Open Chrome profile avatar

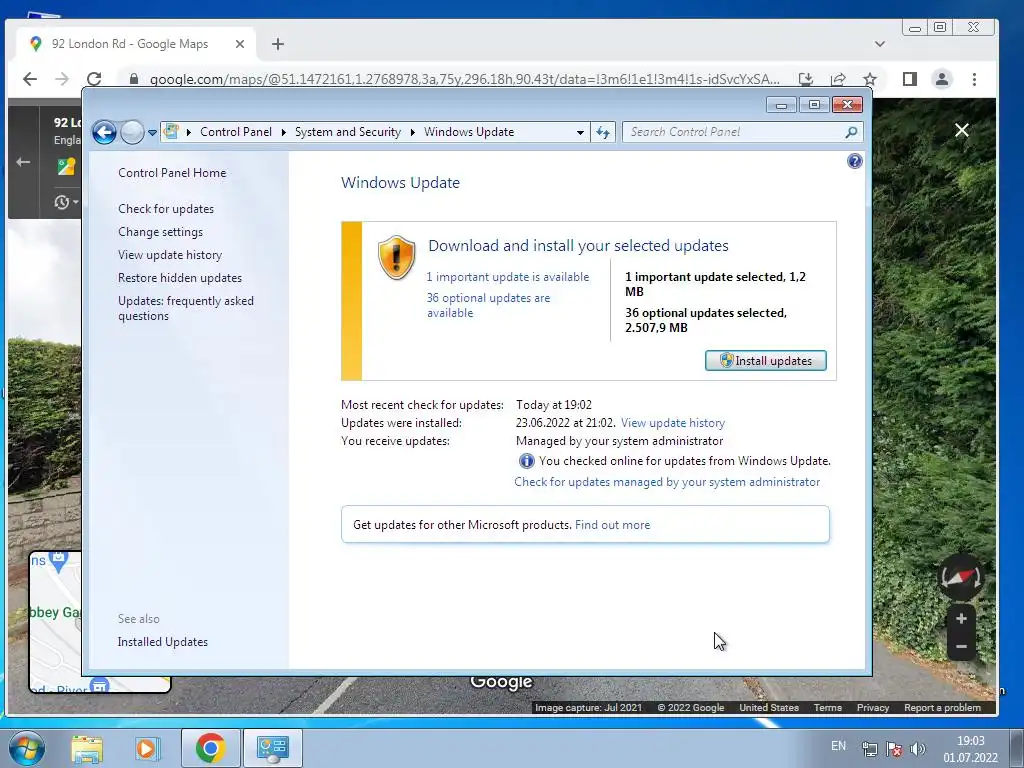[x=942, y=79]
